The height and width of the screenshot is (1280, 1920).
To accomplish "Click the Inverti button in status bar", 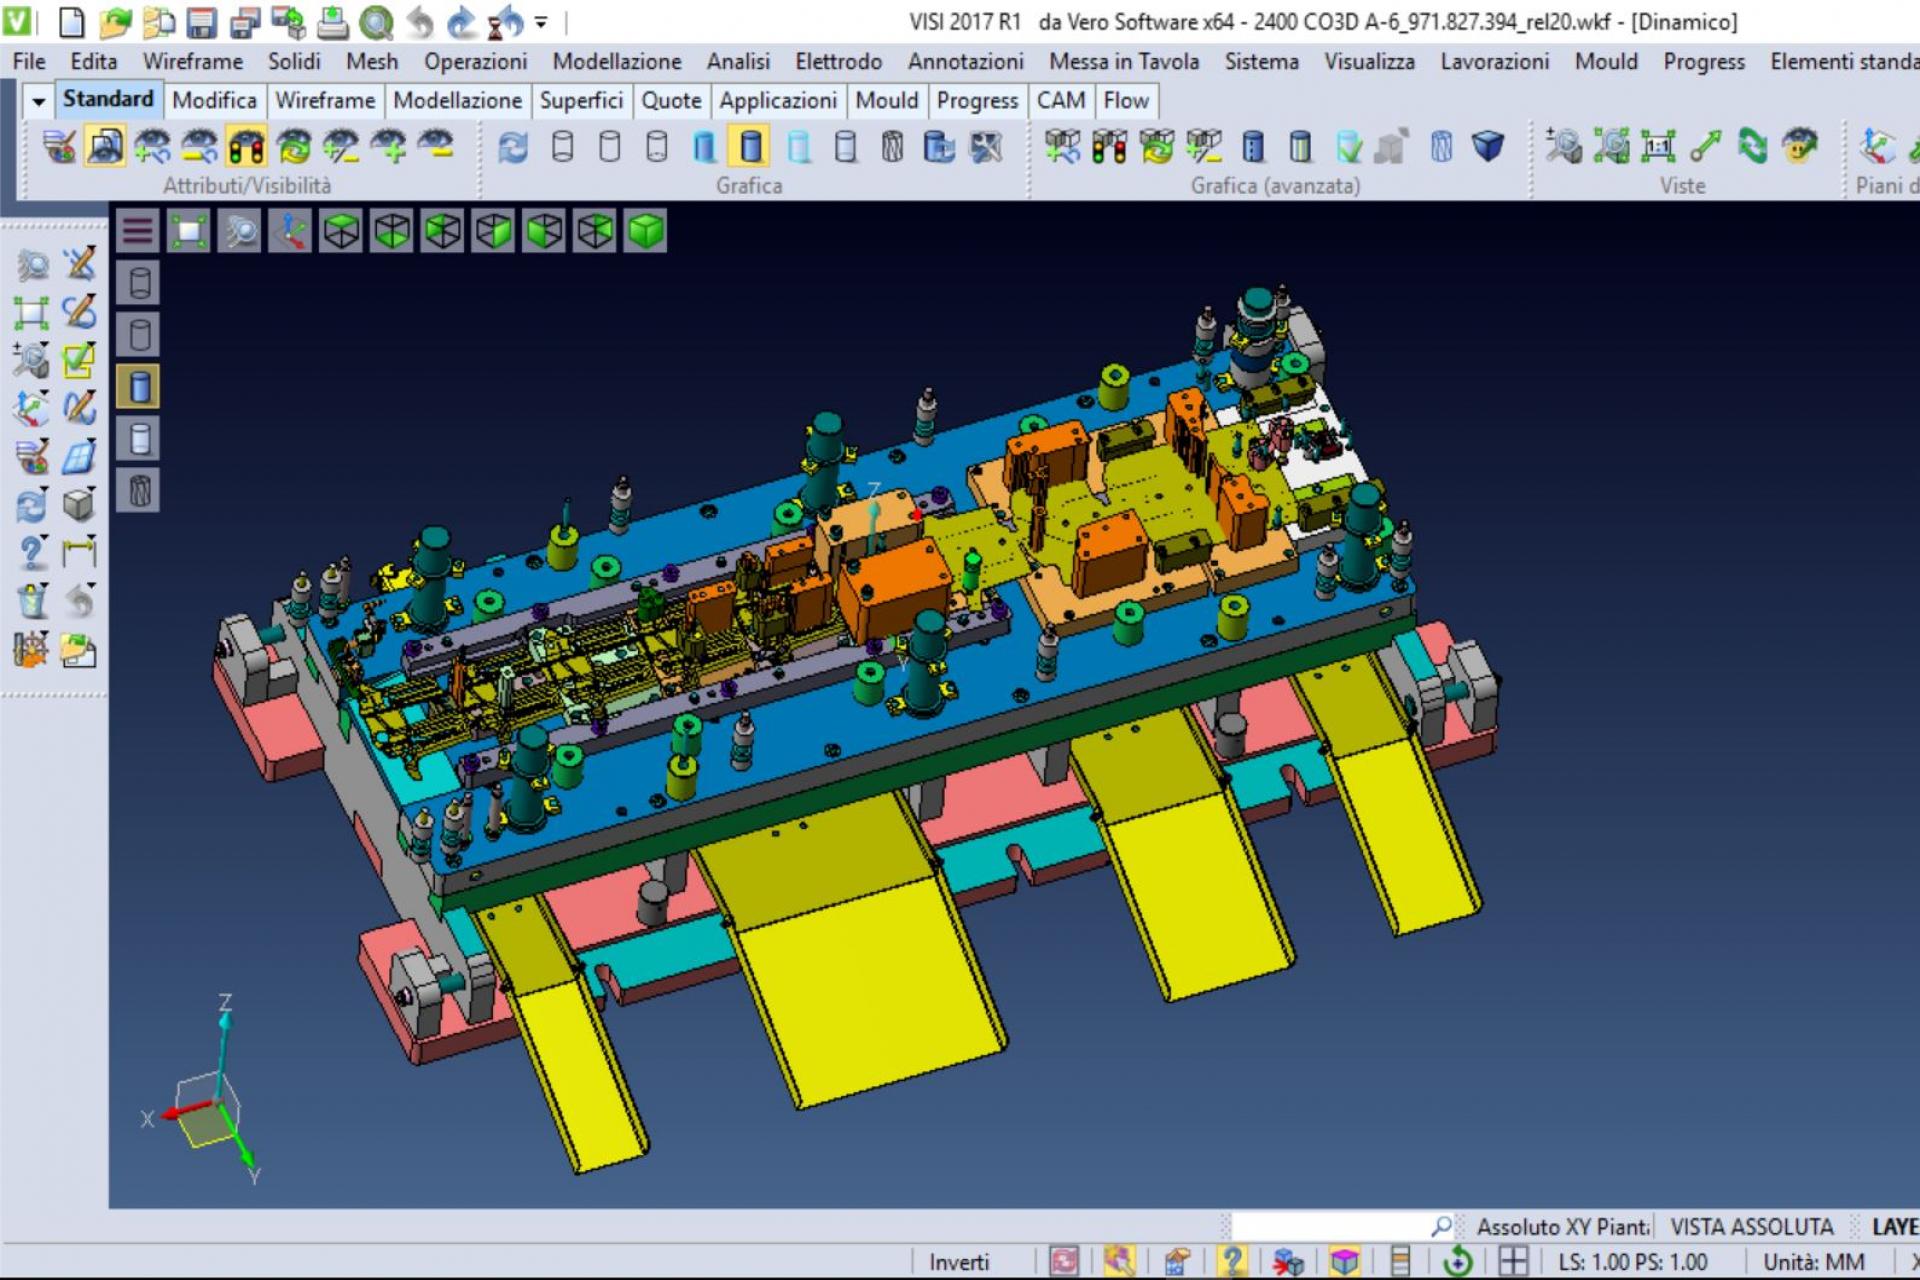I will tap(959, 1262).
